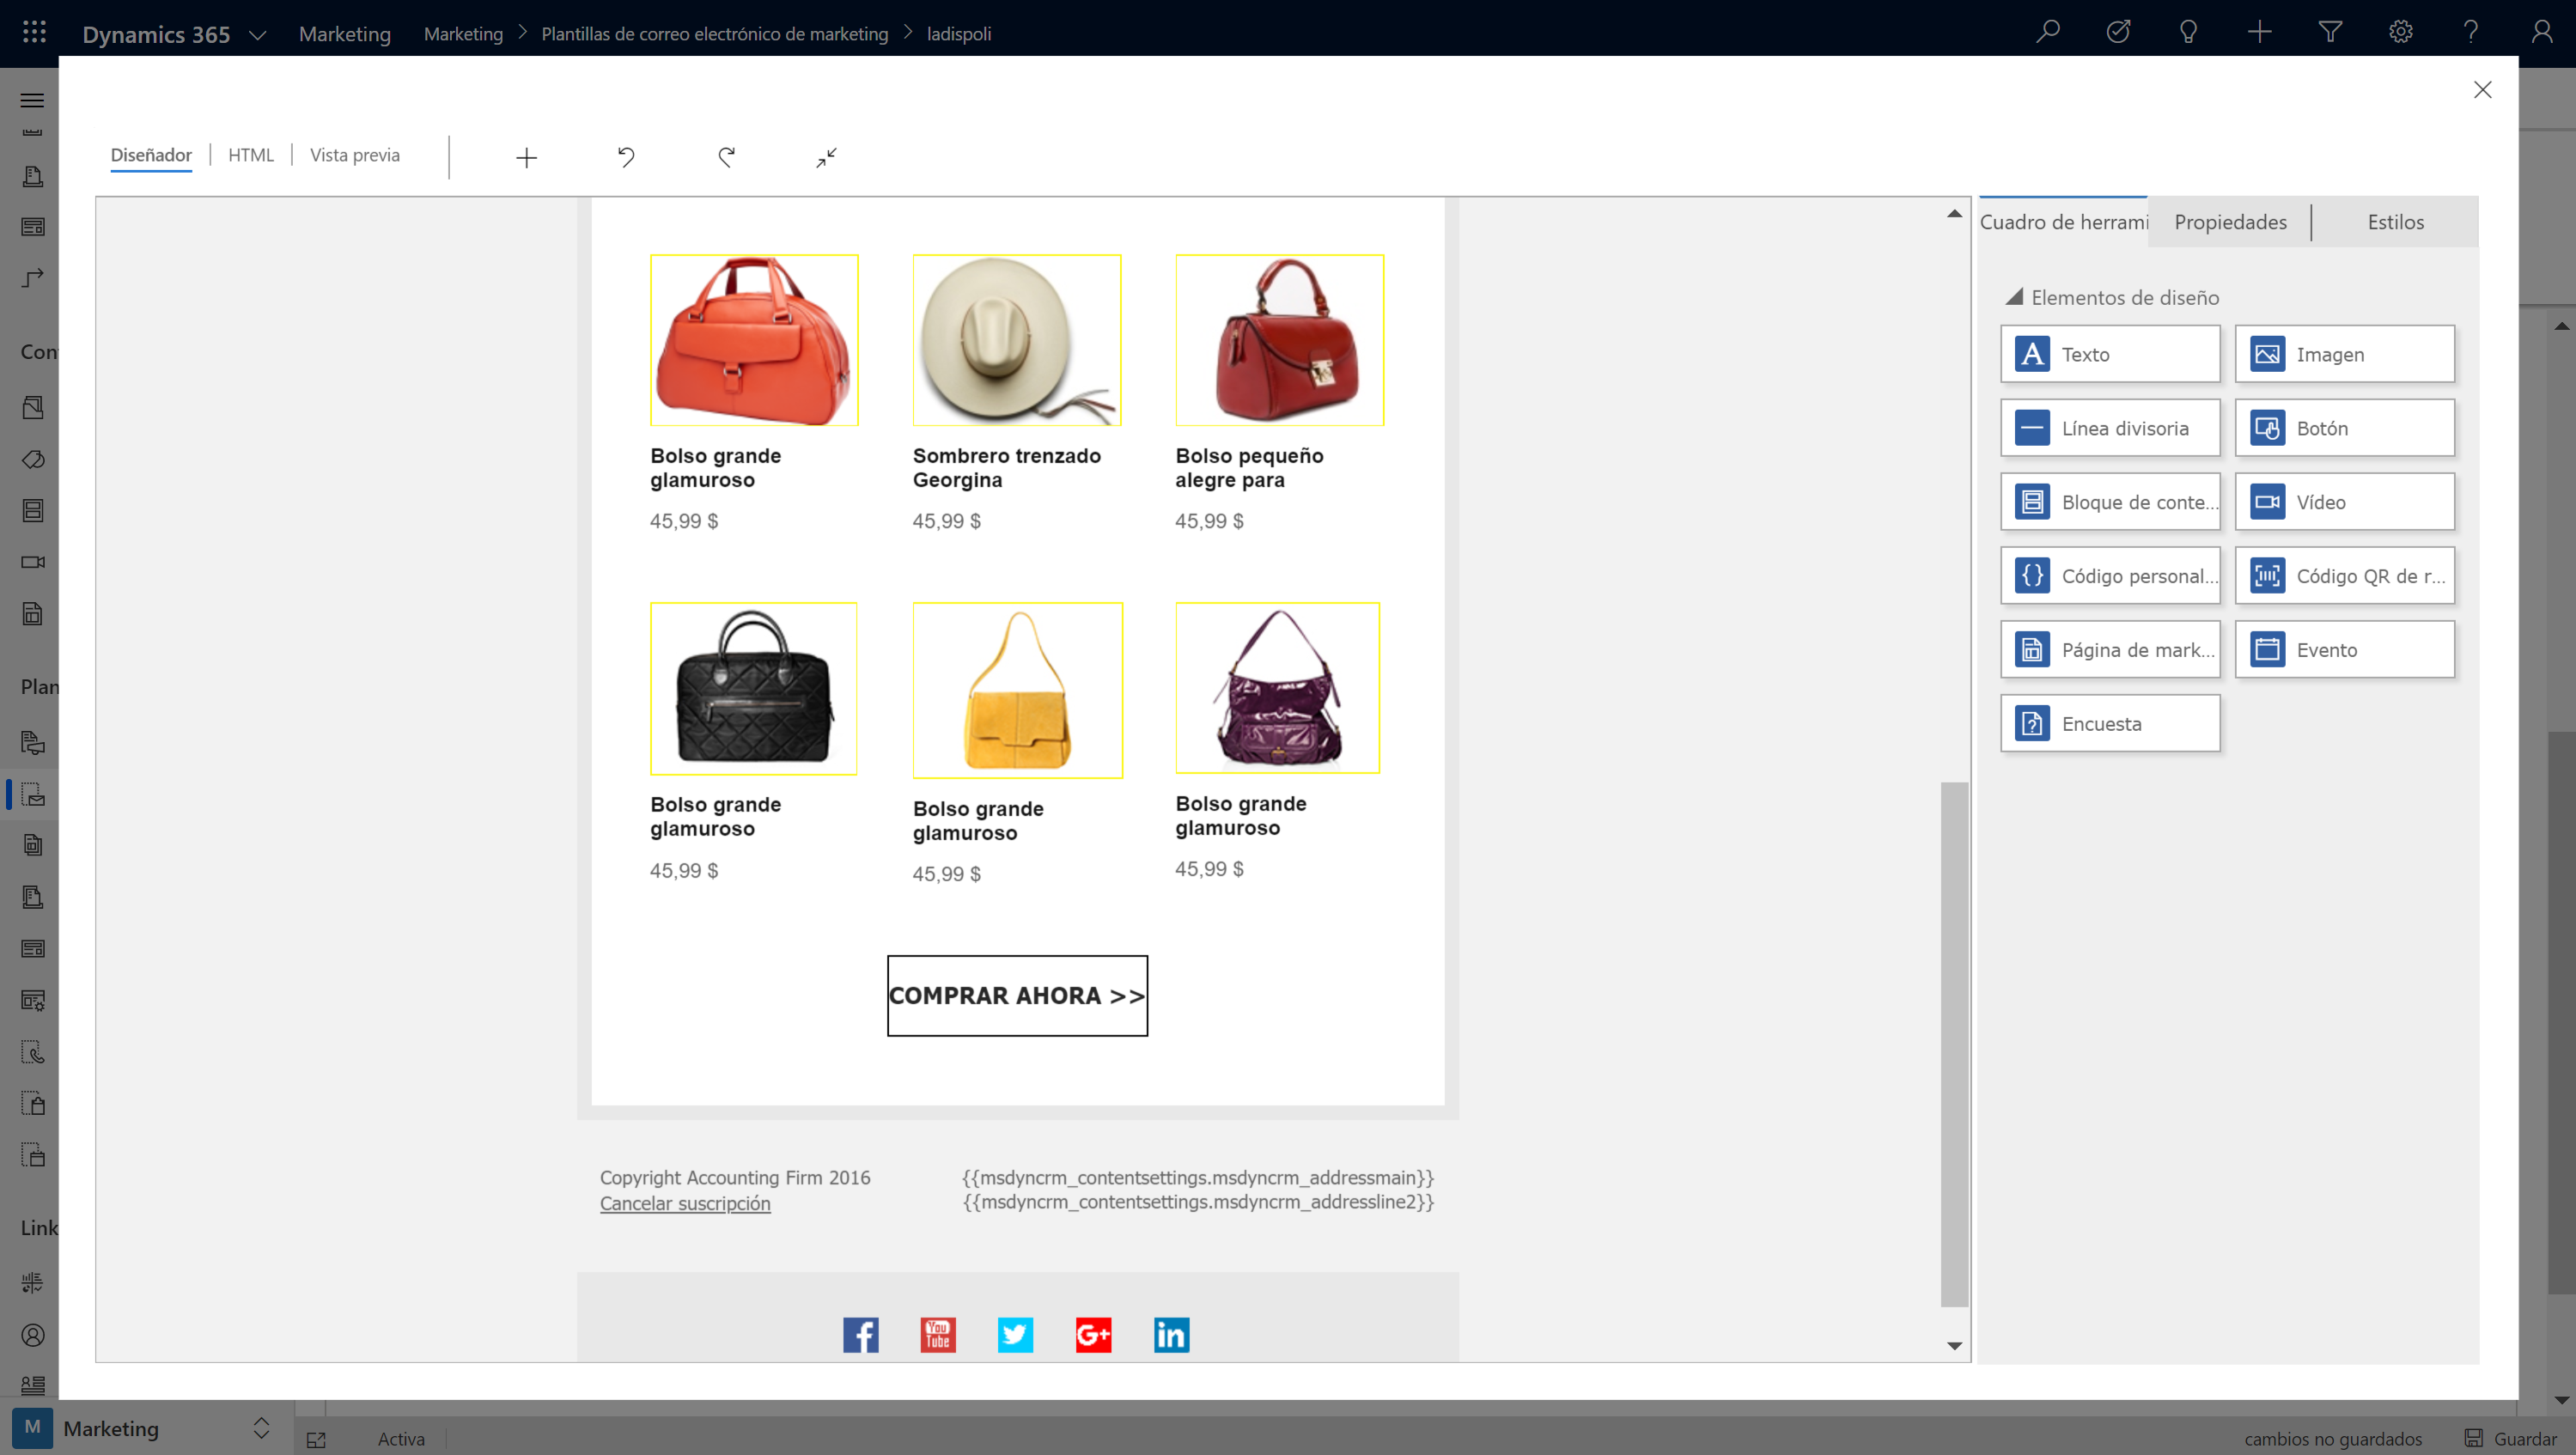Open the Dynamics 365 app dropdown chevron
This screenshot has width=2576, height=1455.
coord(257,35)
